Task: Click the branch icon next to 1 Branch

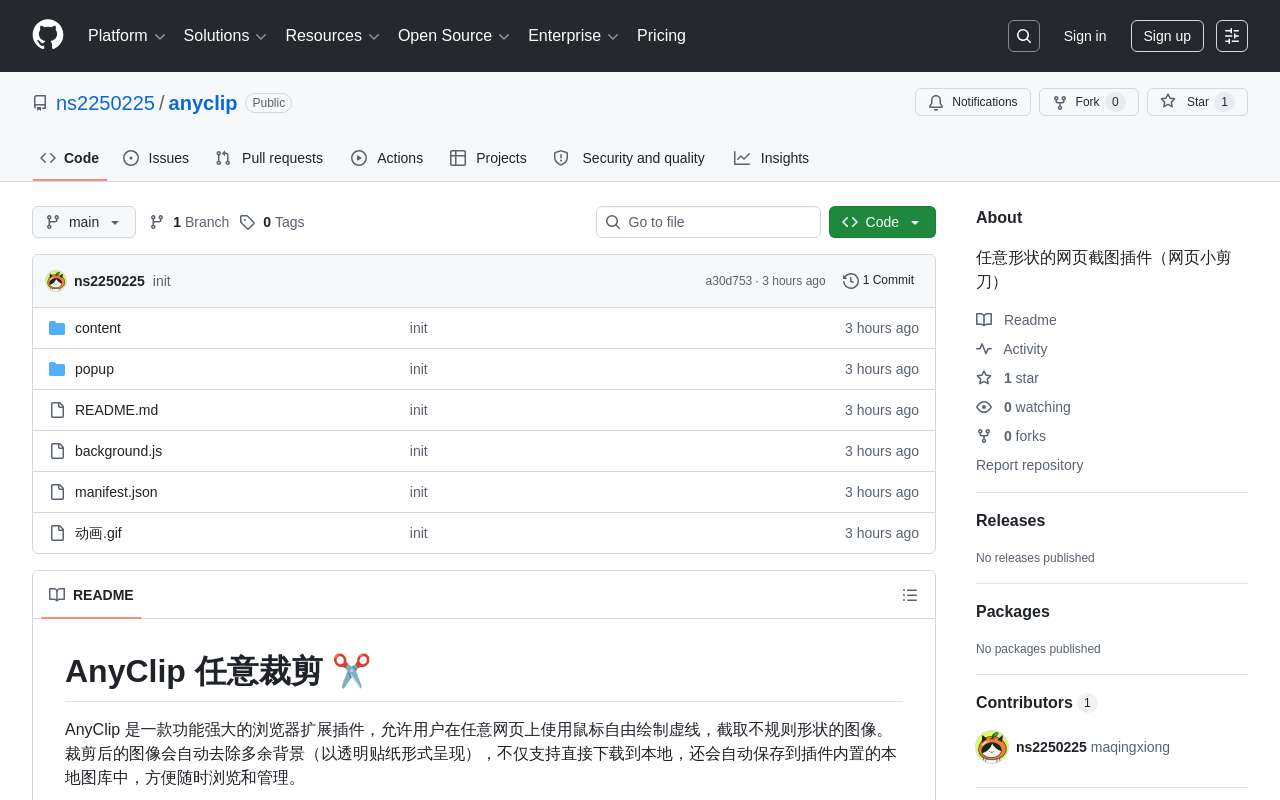Action: pos(157,222)
